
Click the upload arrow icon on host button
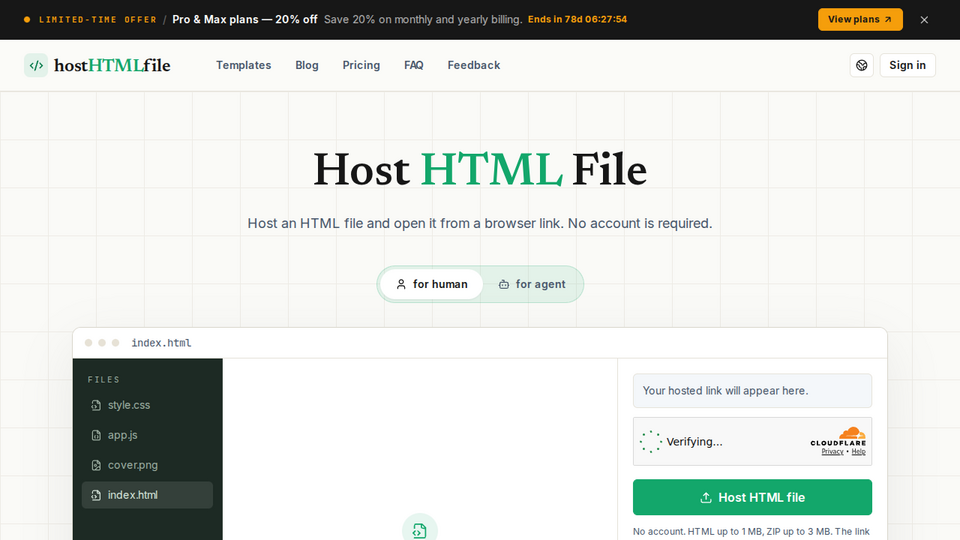click(x=706, y=498)
